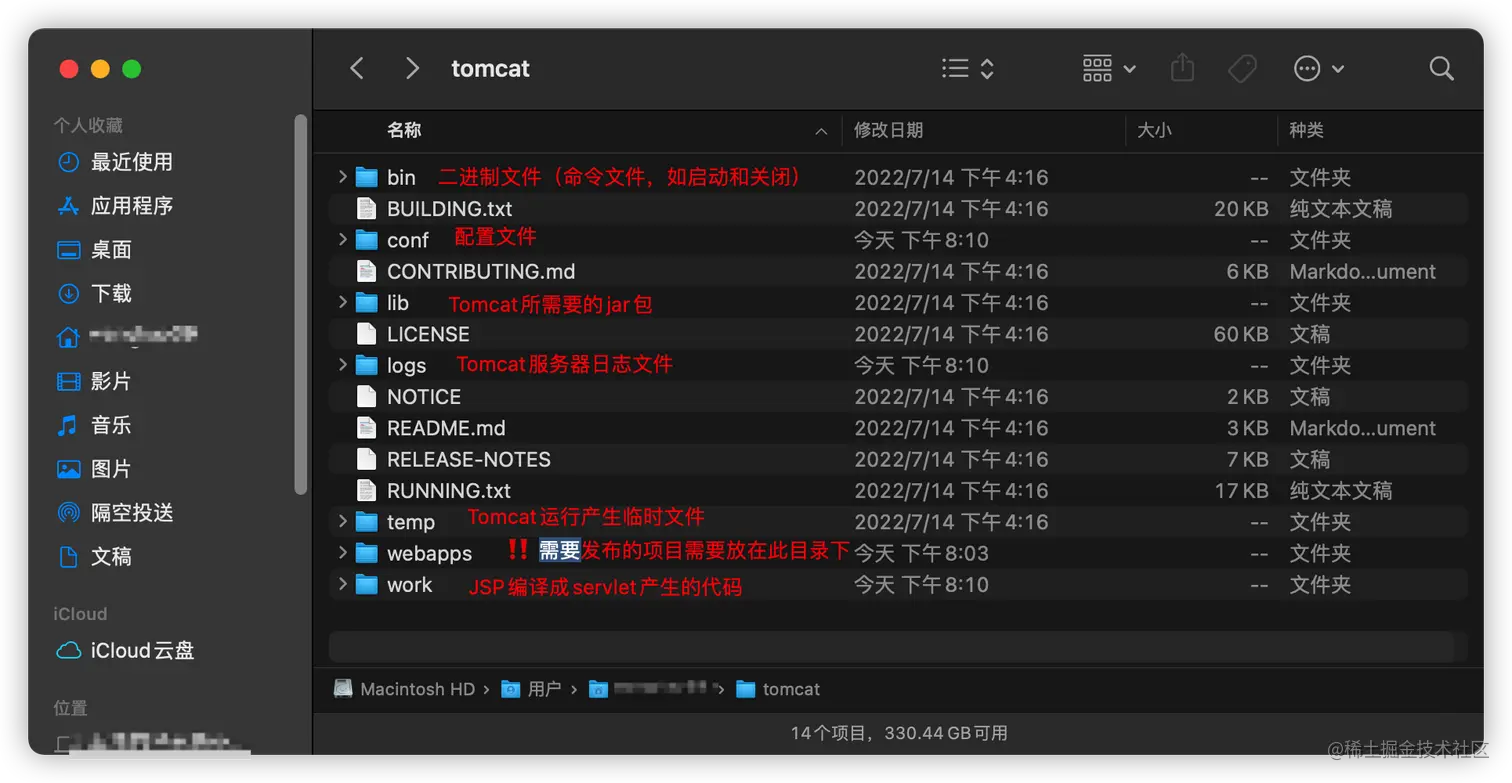This screenshot has height=783, width=1512.
Task: Open the group-by grid dropdown
Action: tap(1109, 68)
